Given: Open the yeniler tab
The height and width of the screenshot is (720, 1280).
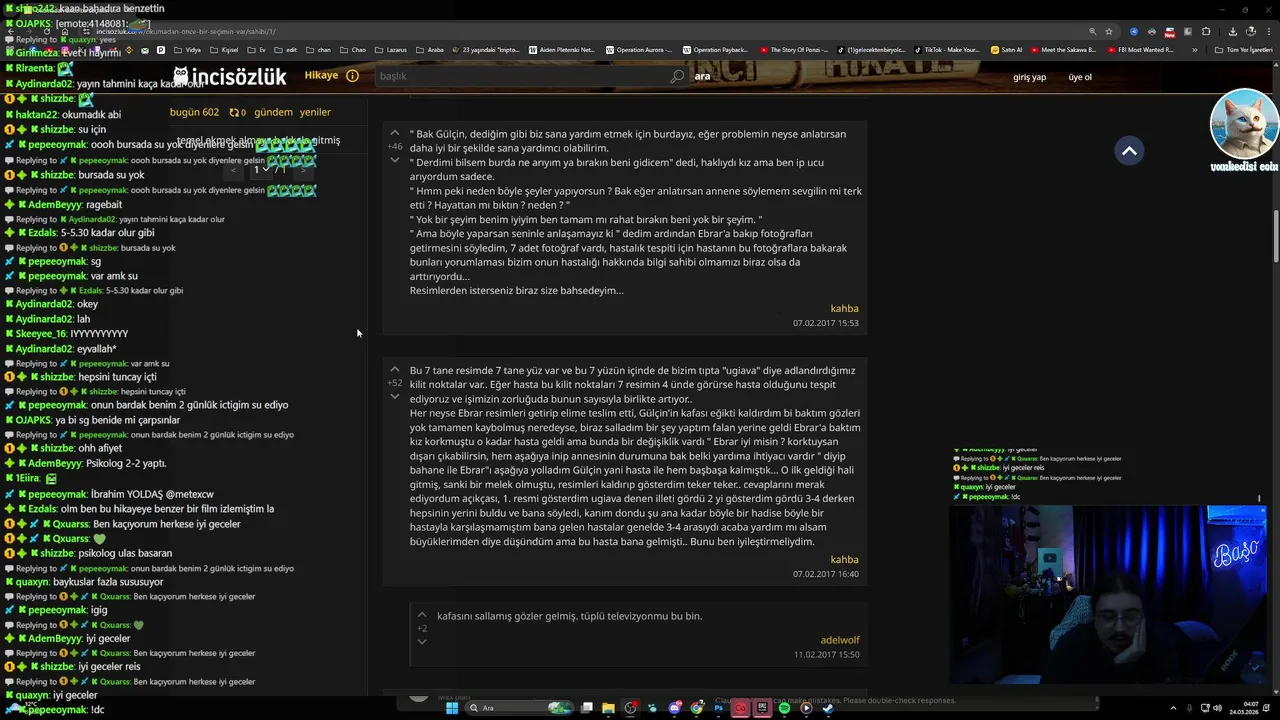Looking at the screenshot, I should click(x=315, y=112).
